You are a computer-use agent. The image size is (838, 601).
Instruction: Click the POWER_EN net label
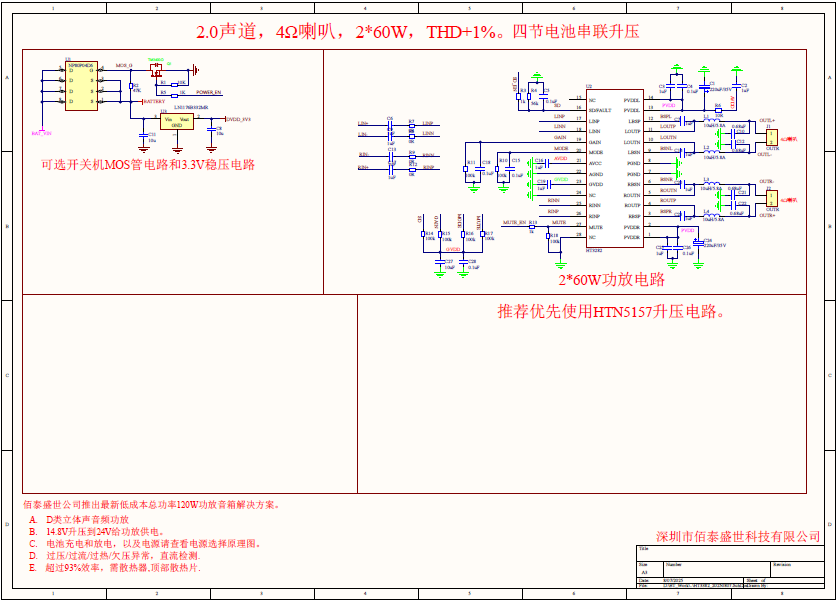pyautogui.click(x=209, y=92)
